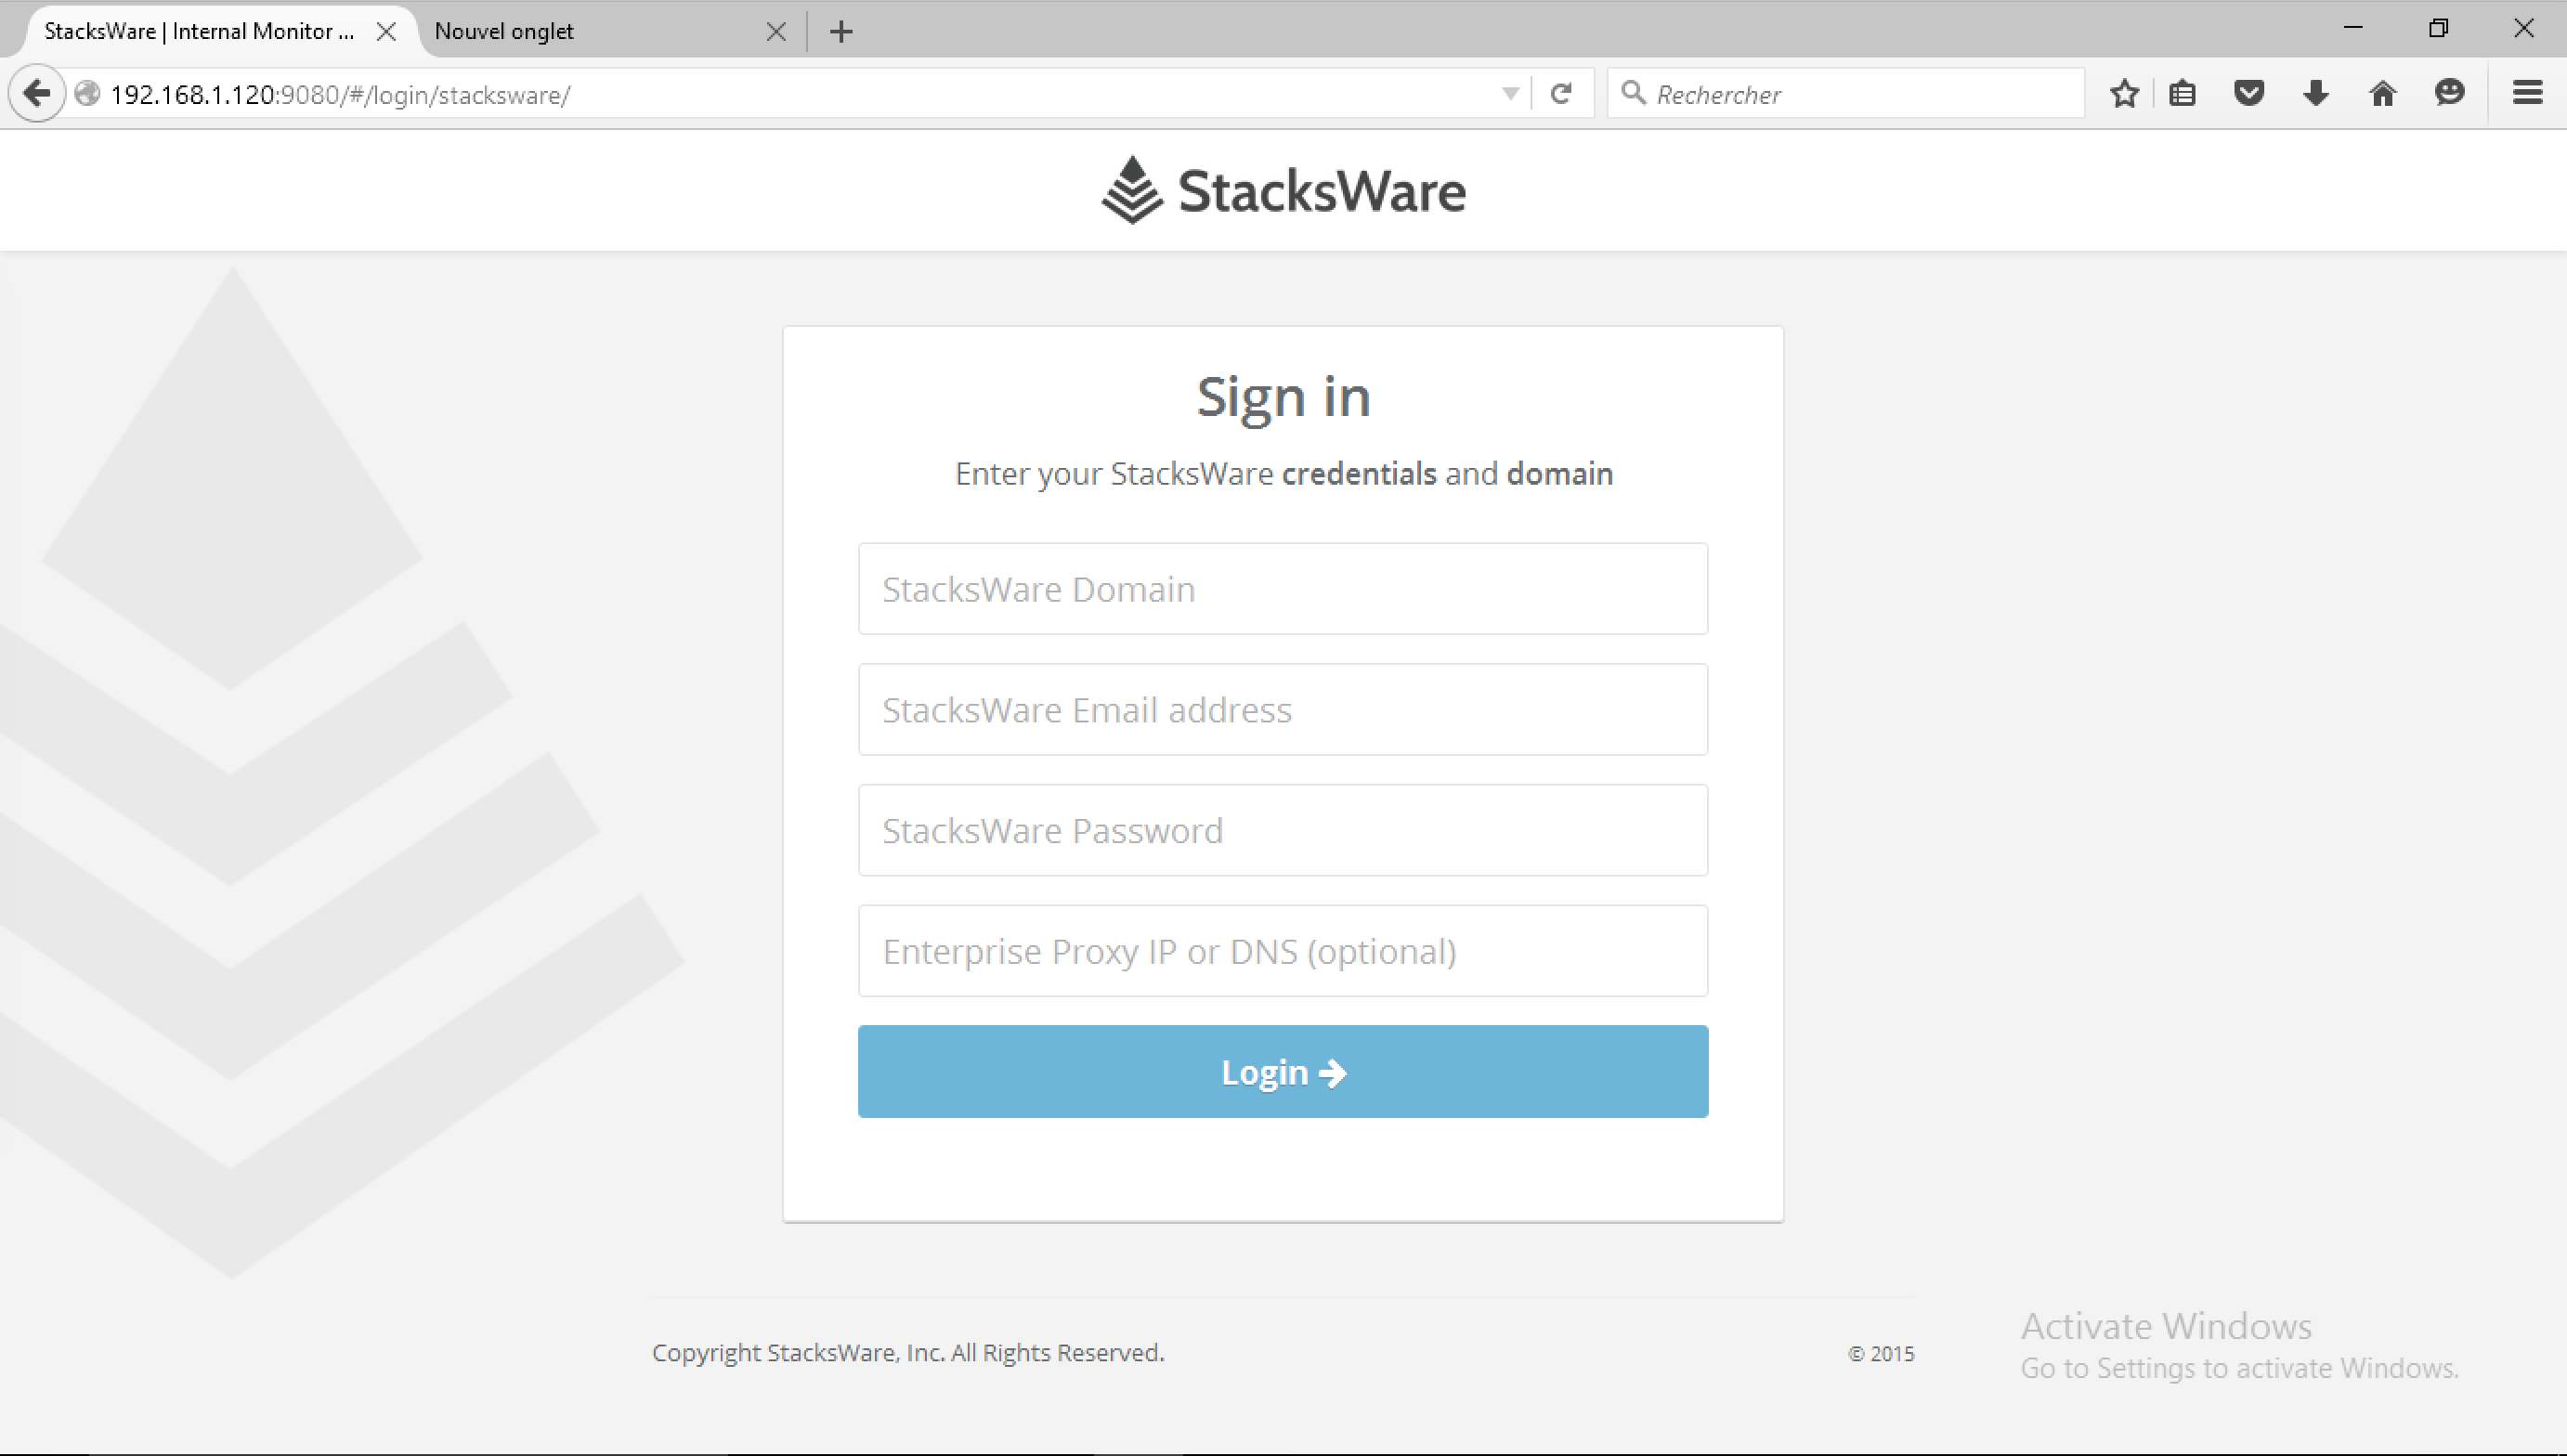Go to the home page icon
Image resolution: width=2567 pixels, height=1456 pixels.
click(2383, 94)
